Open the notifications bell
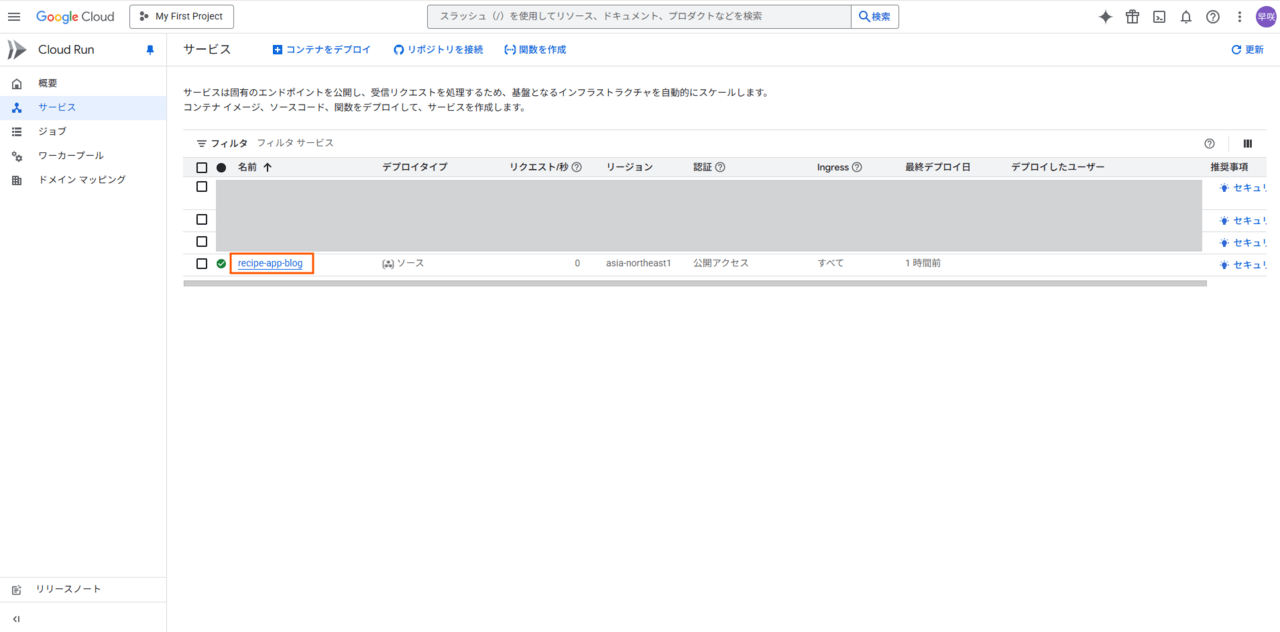The height and width of the screenshot is (632, 1280). point(1186,17)
